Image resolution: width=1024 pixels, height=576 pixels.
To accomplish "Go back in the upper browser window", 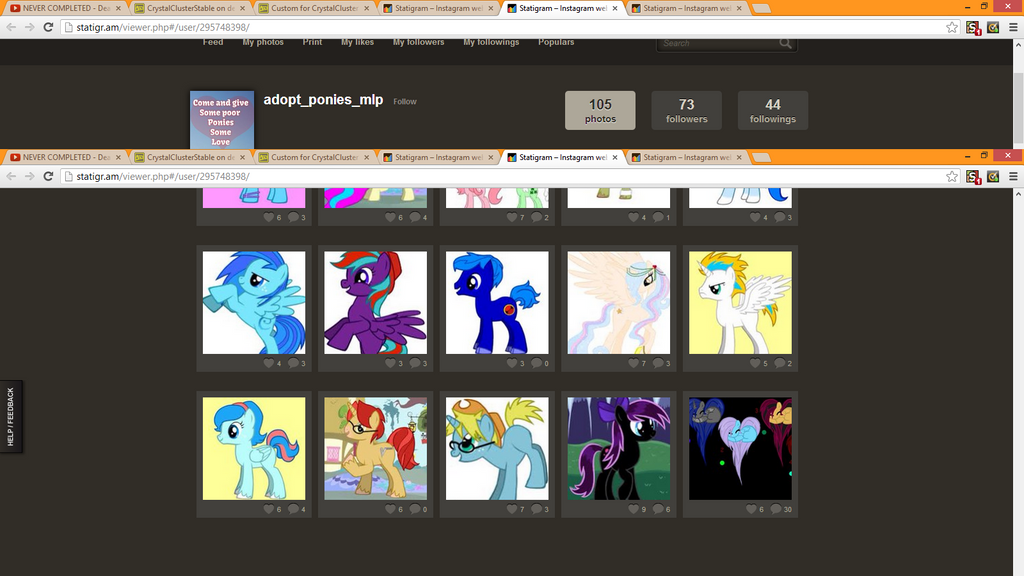I will pos(11,27).
